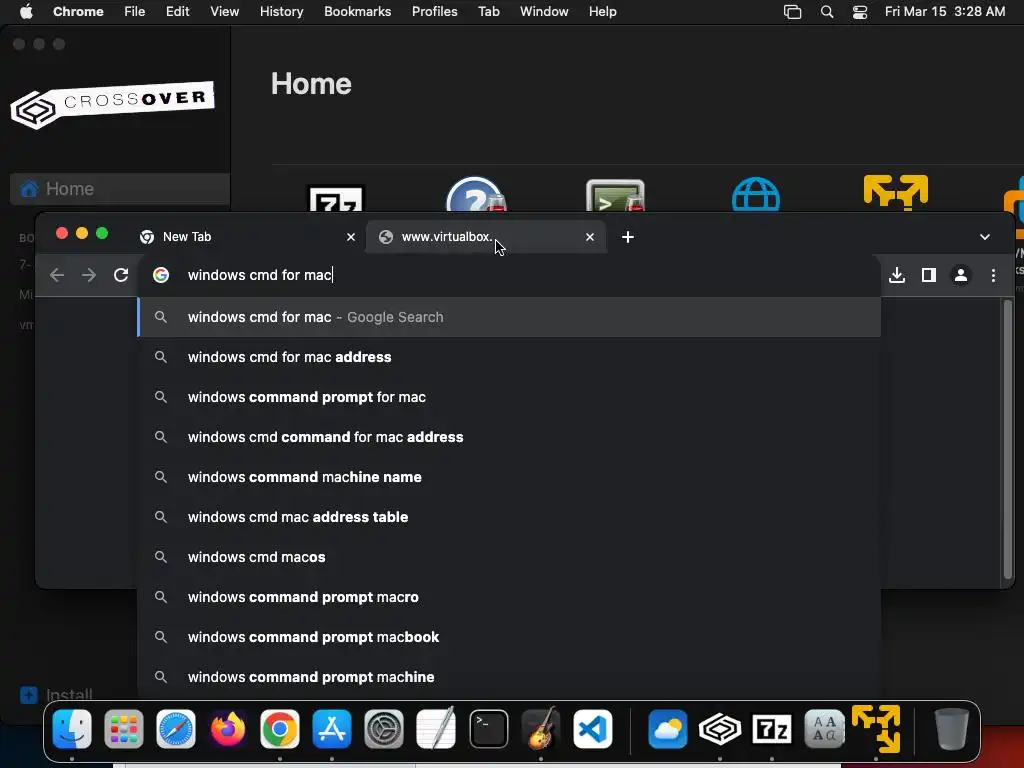The image size is (1024, 768).
Task: Open the Window menu
Action: (544, 12)
